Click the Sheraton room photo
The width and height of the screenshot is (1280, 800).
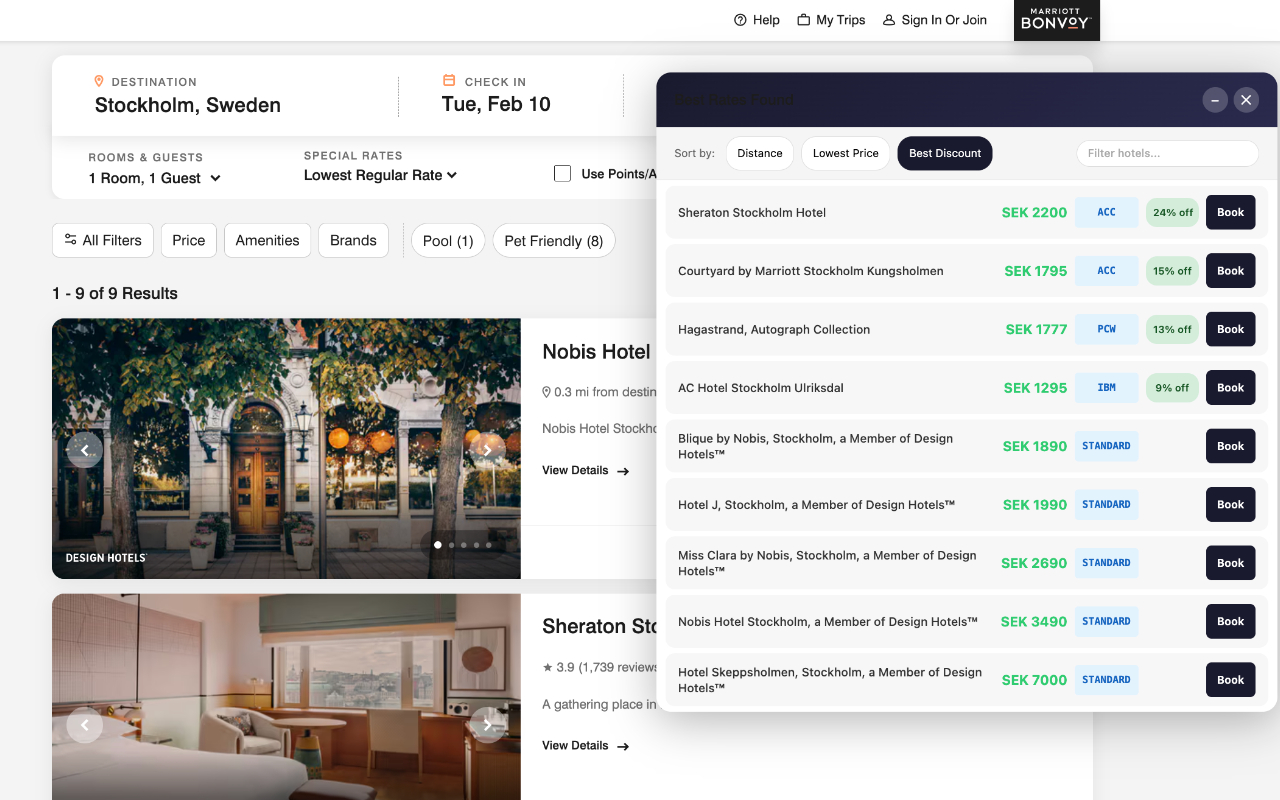(x=286, y=697)
